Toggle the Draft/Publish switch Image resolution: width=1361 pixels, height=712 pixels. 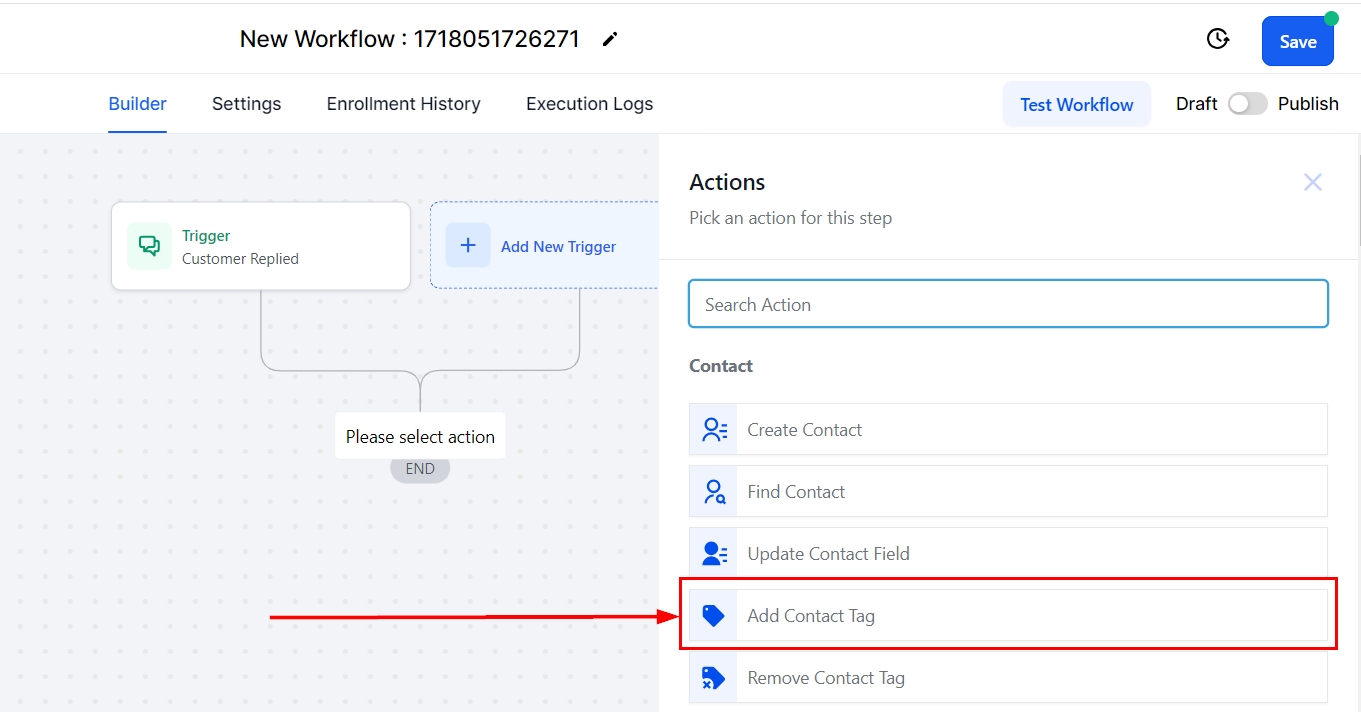pos(1247,104)
